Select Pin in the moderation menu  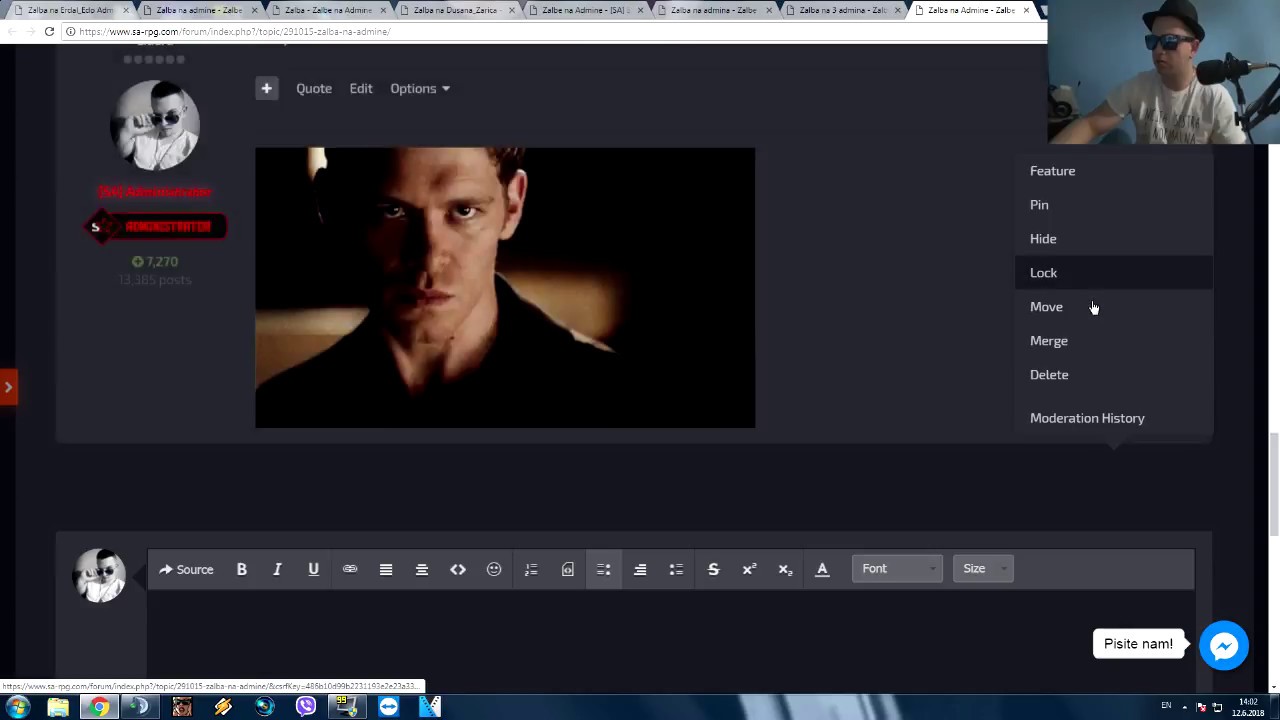(x=1113, y=205)
